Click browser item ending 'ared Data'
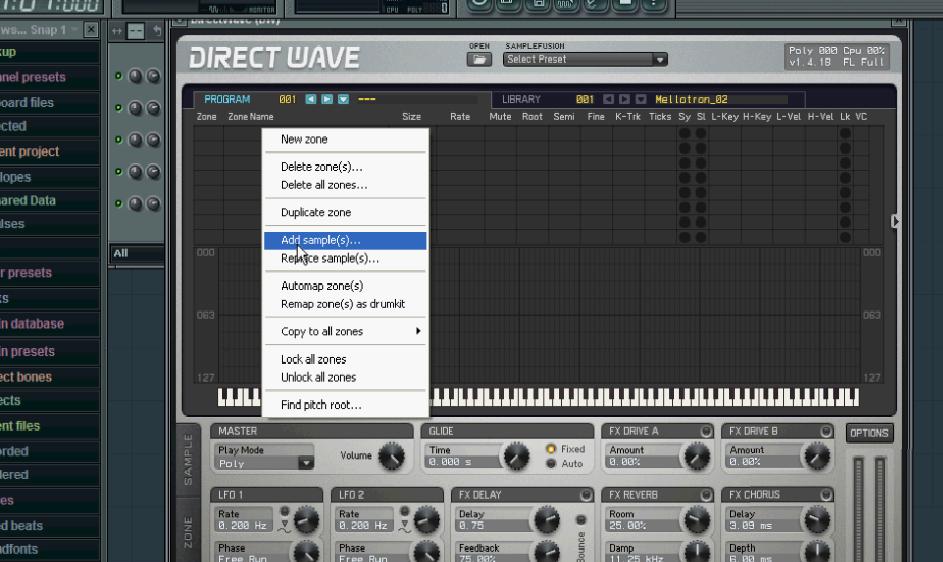 [x=28, y=200]
